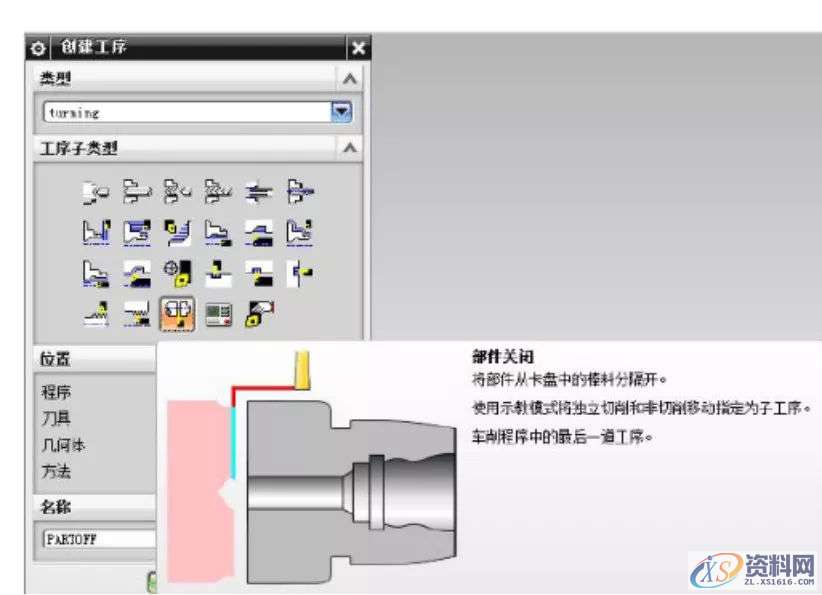The image size is (822, 595).
Task: Open the turning type dropdown arrow
Action: [342, 113]
